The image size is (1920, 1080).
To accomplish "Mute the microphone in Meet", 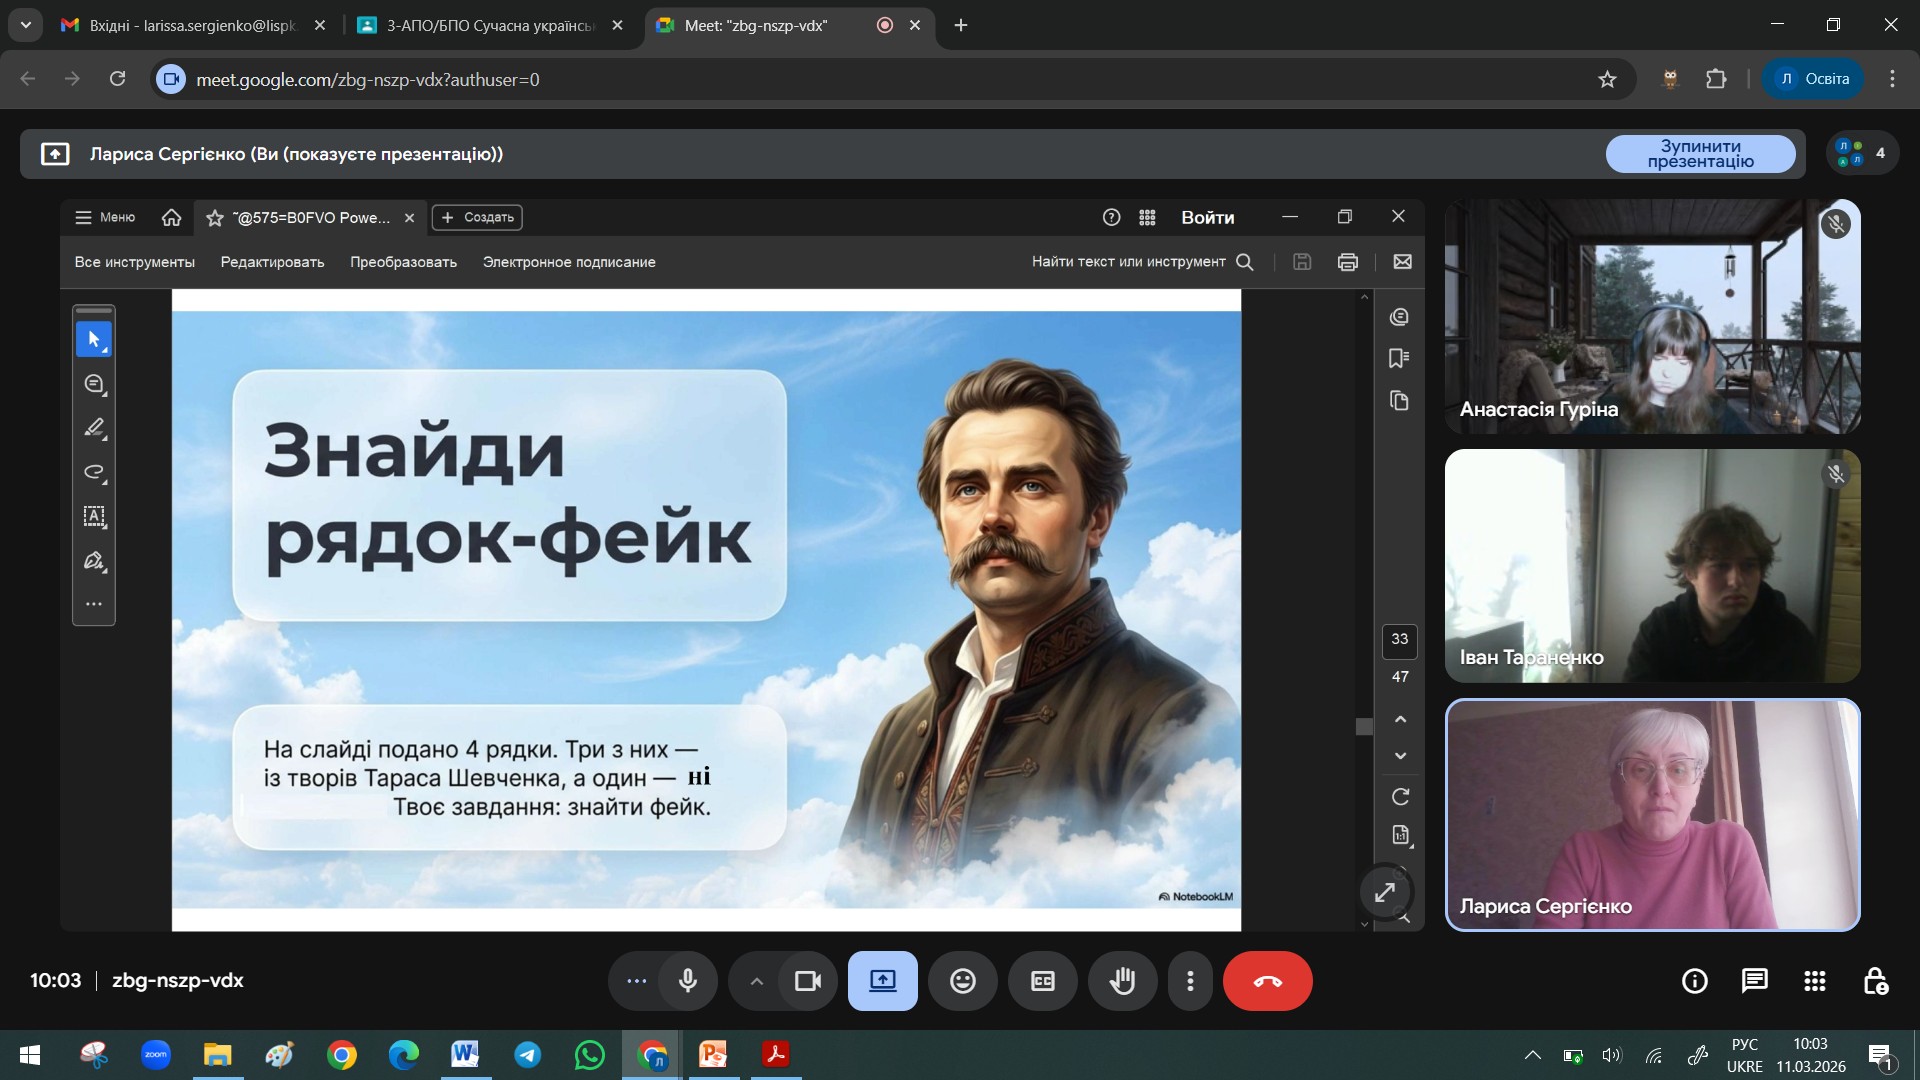I will 687,981.
